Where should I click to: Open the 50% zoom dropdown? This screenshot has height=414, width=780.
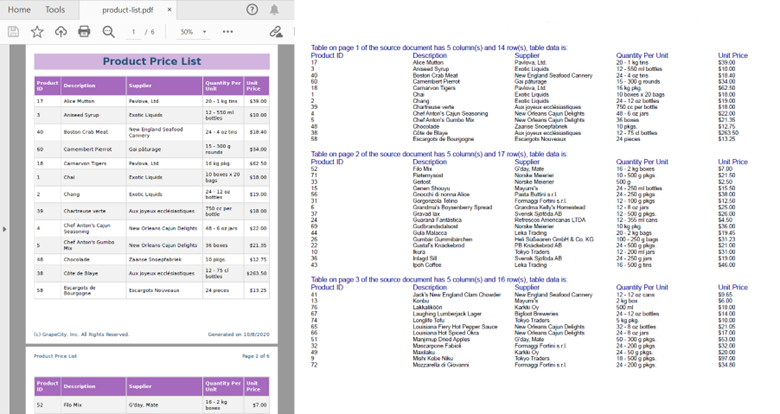point(193,32)
